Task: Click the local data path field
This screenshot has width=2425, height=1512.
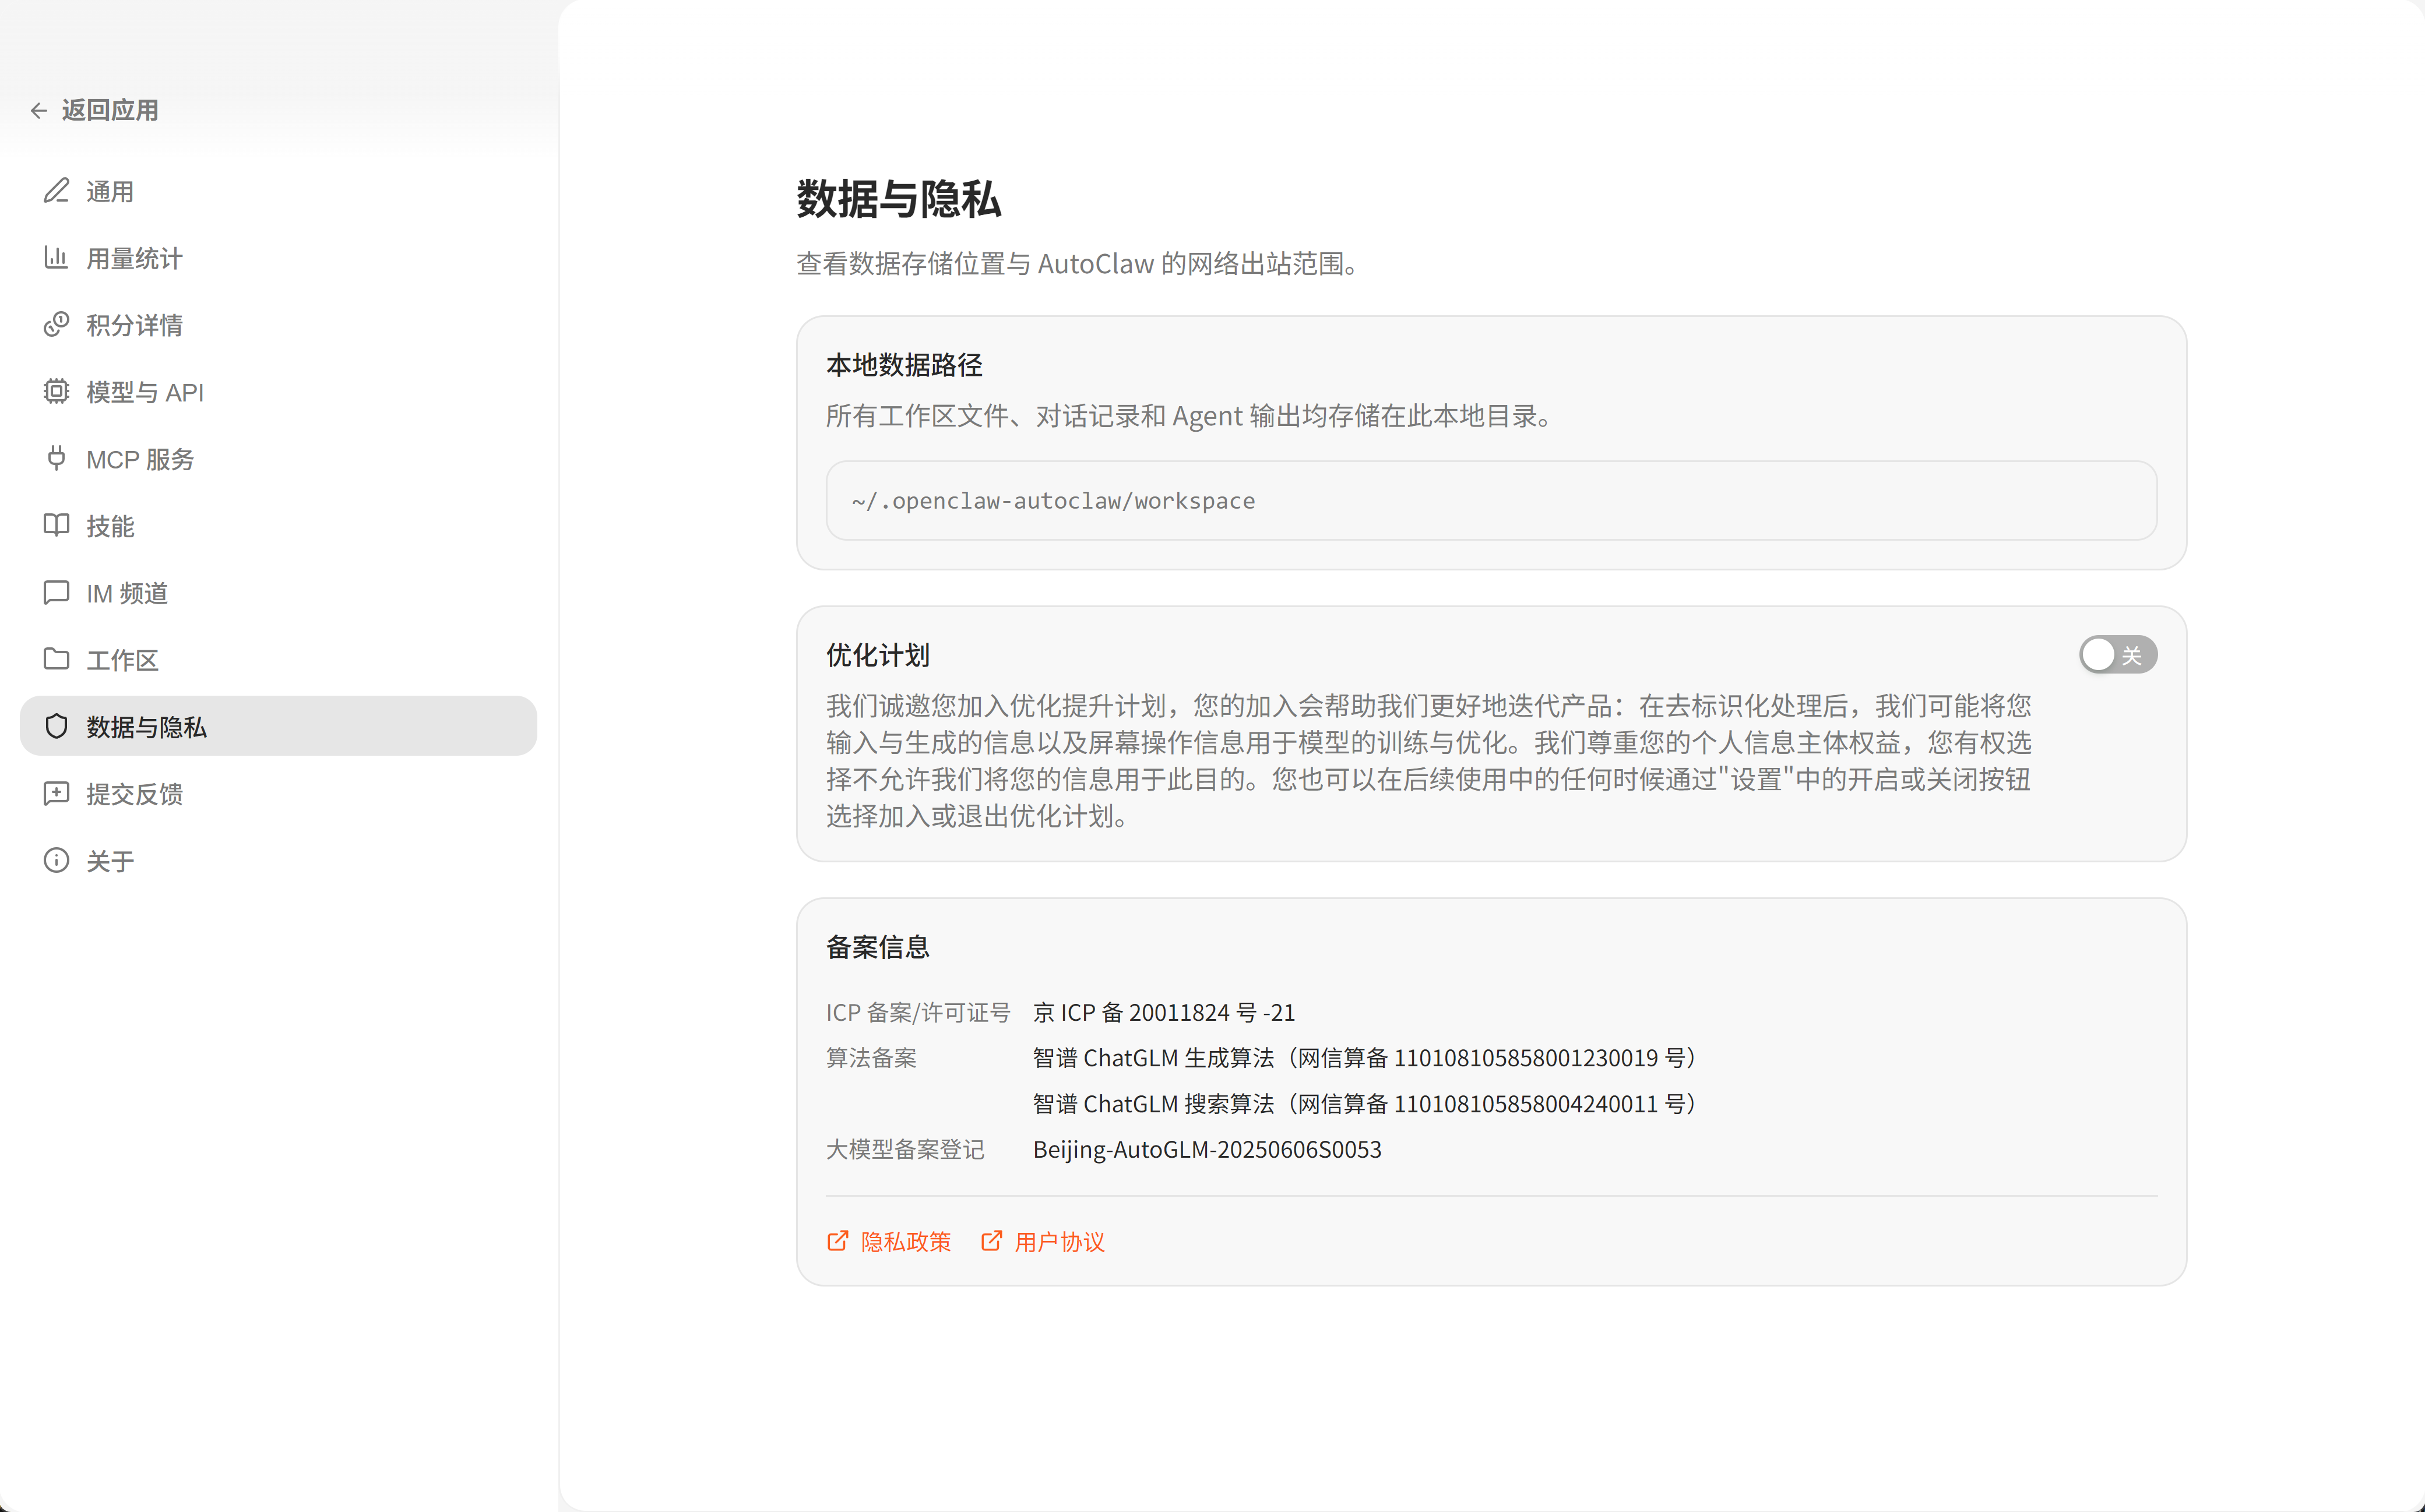Action: [x=1490, y=500]
